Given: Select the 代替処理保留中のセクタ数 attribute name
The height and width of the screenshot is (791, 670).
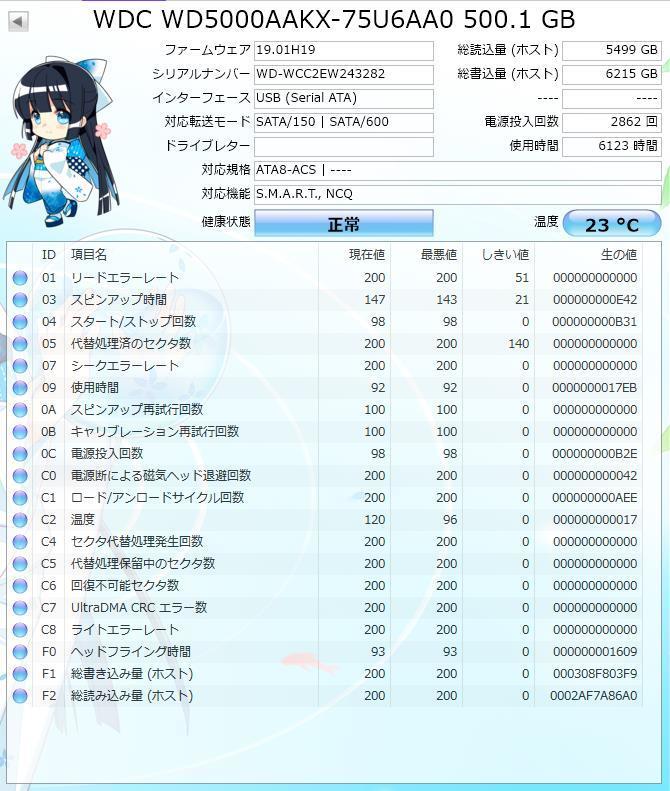Looking at the screenshot, I should point(143,564).
